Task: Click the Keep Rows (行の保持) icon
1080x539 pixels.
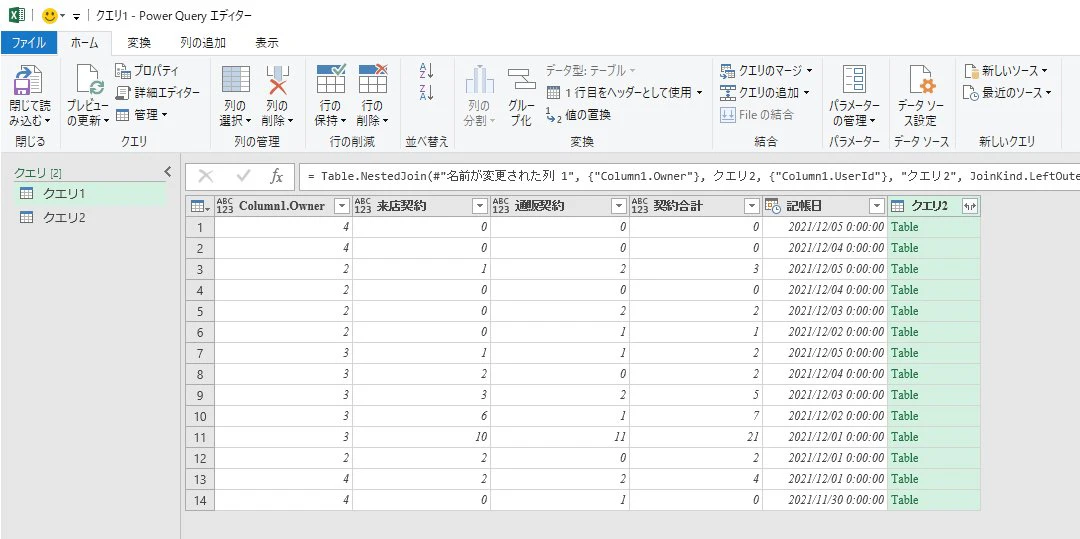Action: coord(331,79)
